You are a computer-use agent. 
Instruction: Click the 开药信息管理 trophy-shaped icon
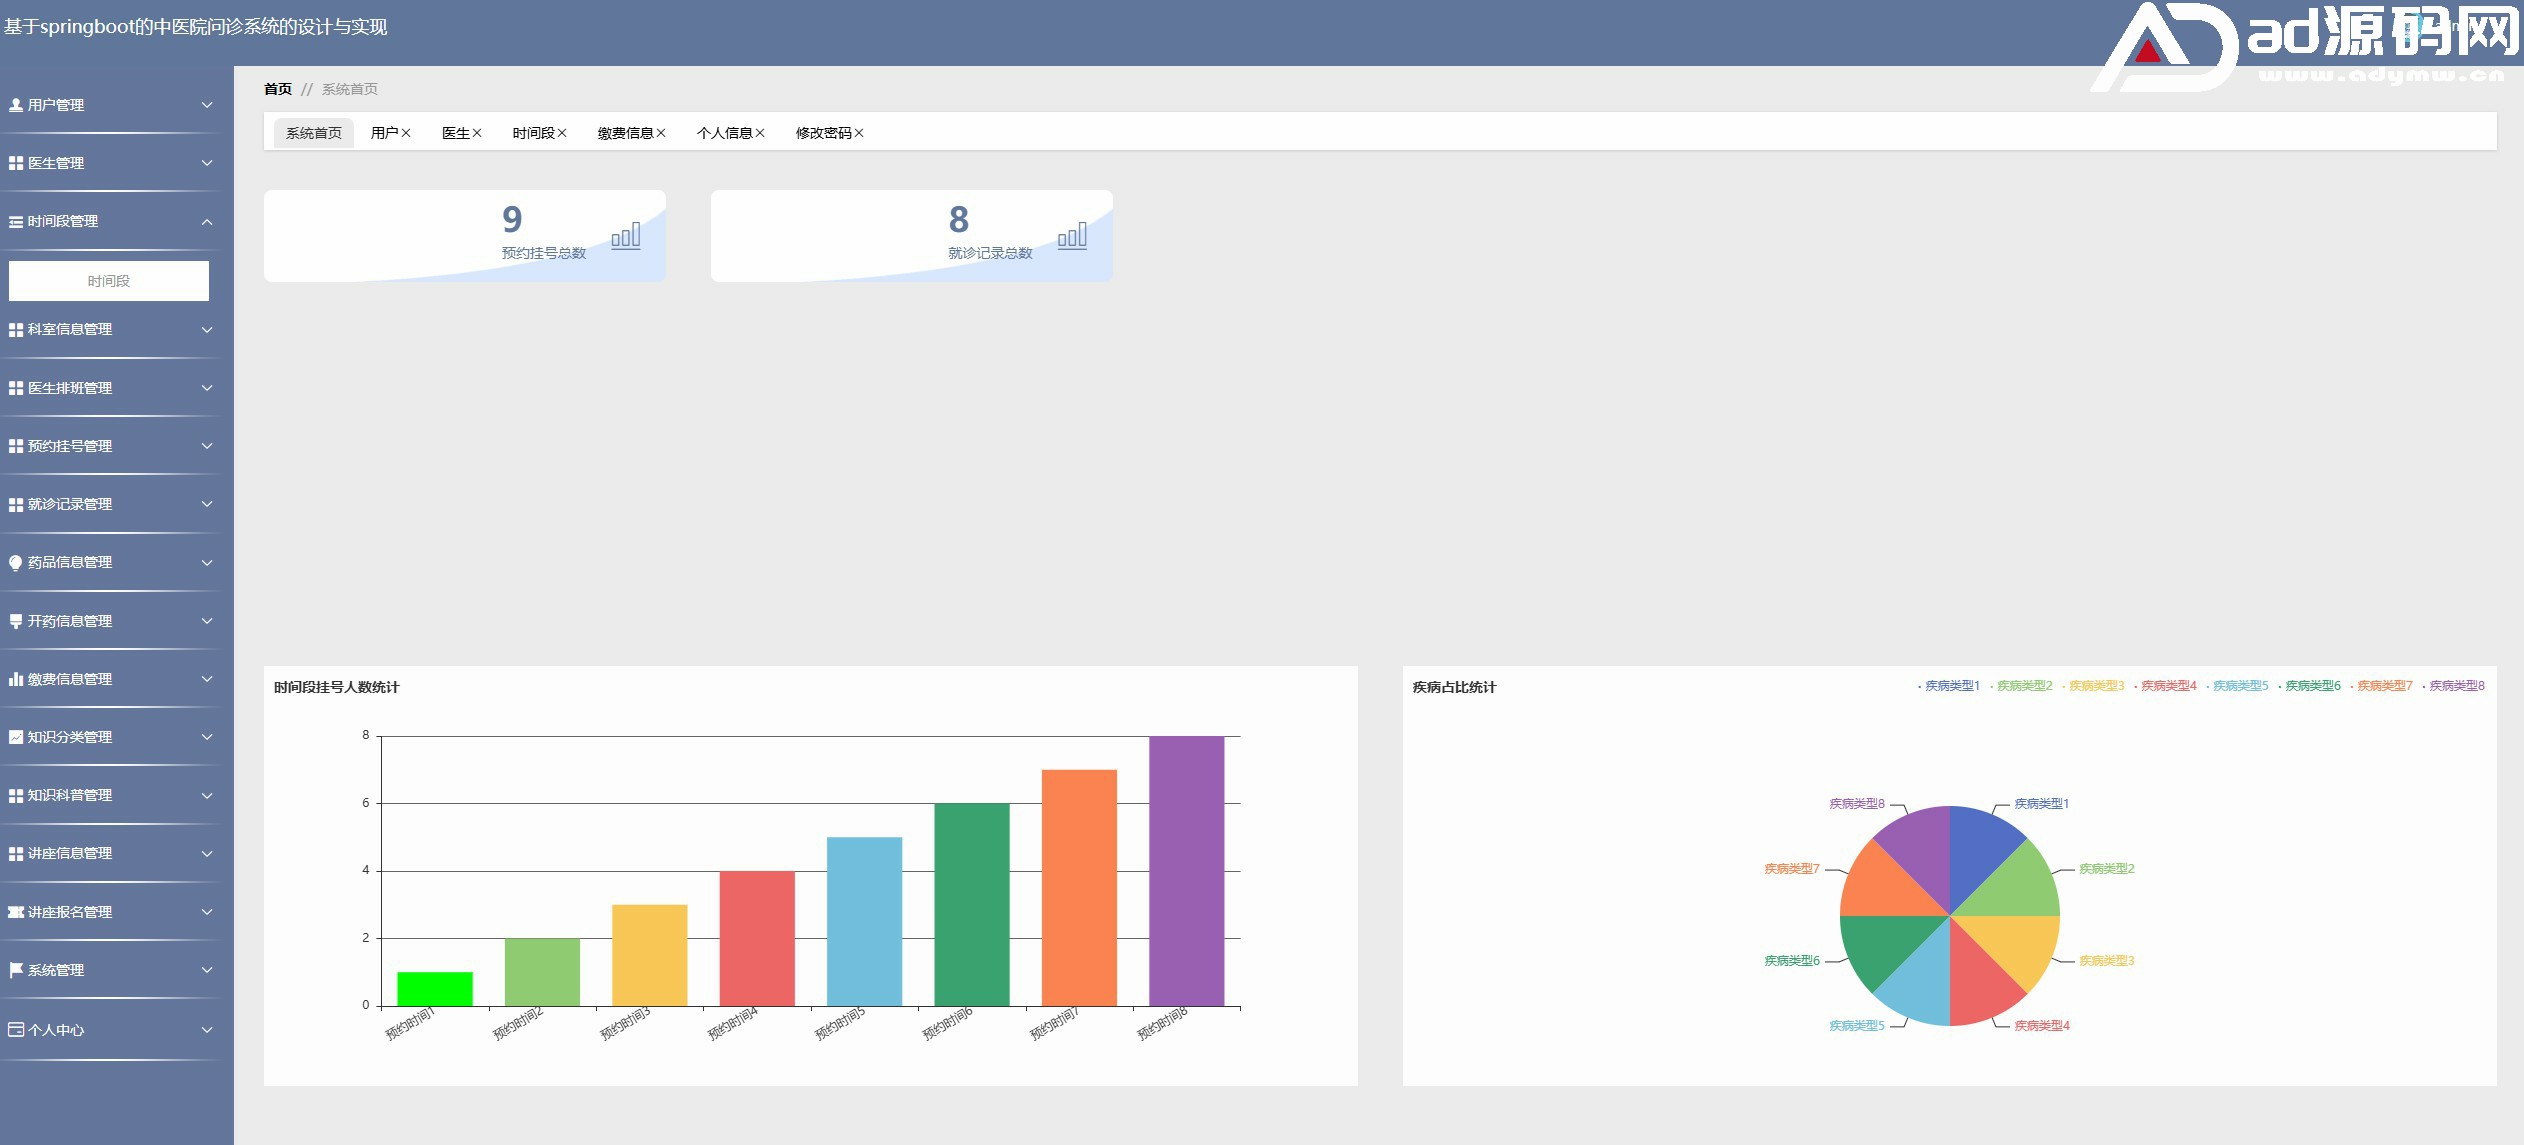(16, 621)
